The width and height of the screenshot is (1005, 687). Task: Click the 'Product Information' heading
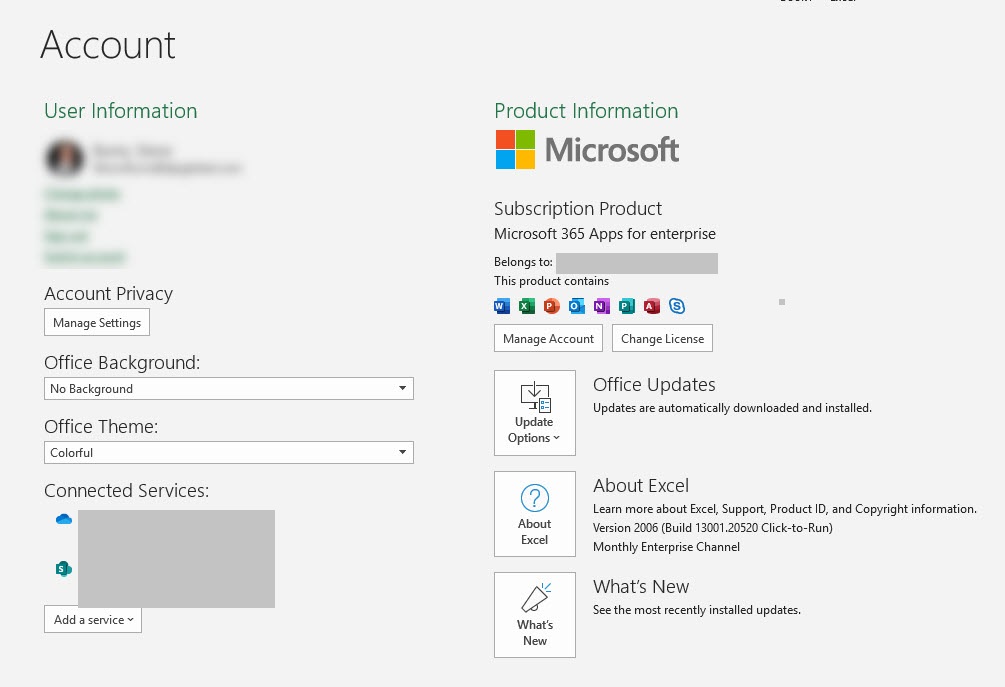pyautogui.click(x=586, y=111)
